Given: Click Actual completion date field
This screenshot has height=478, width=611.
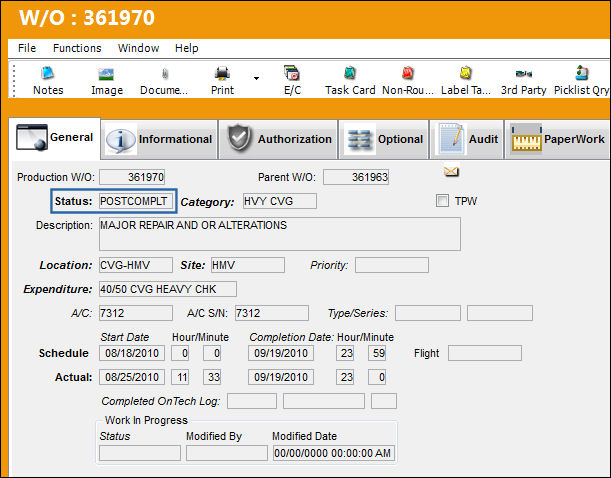Looking at the screenshot, I should click(x=281, y=377).
